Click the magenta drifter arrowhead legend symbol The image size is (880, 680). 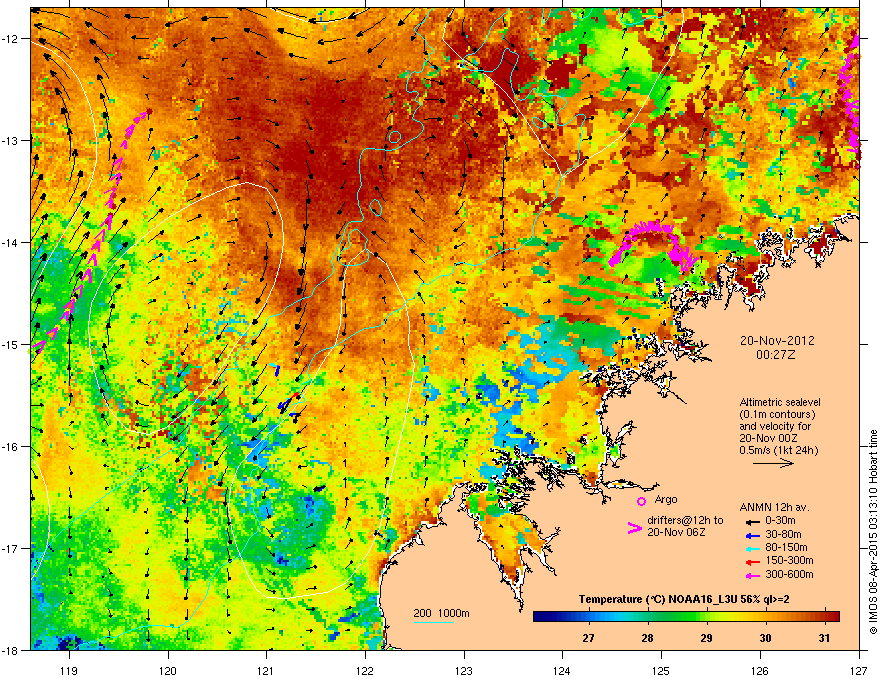[634, 528]
